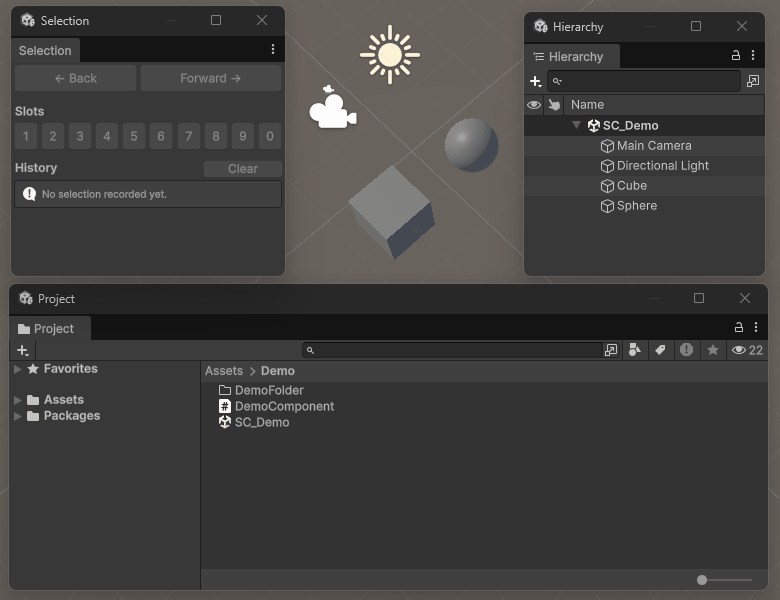Screen dimensions: 780x600
Task: Click into the Hierarchy search field
Action: [643, 81]
